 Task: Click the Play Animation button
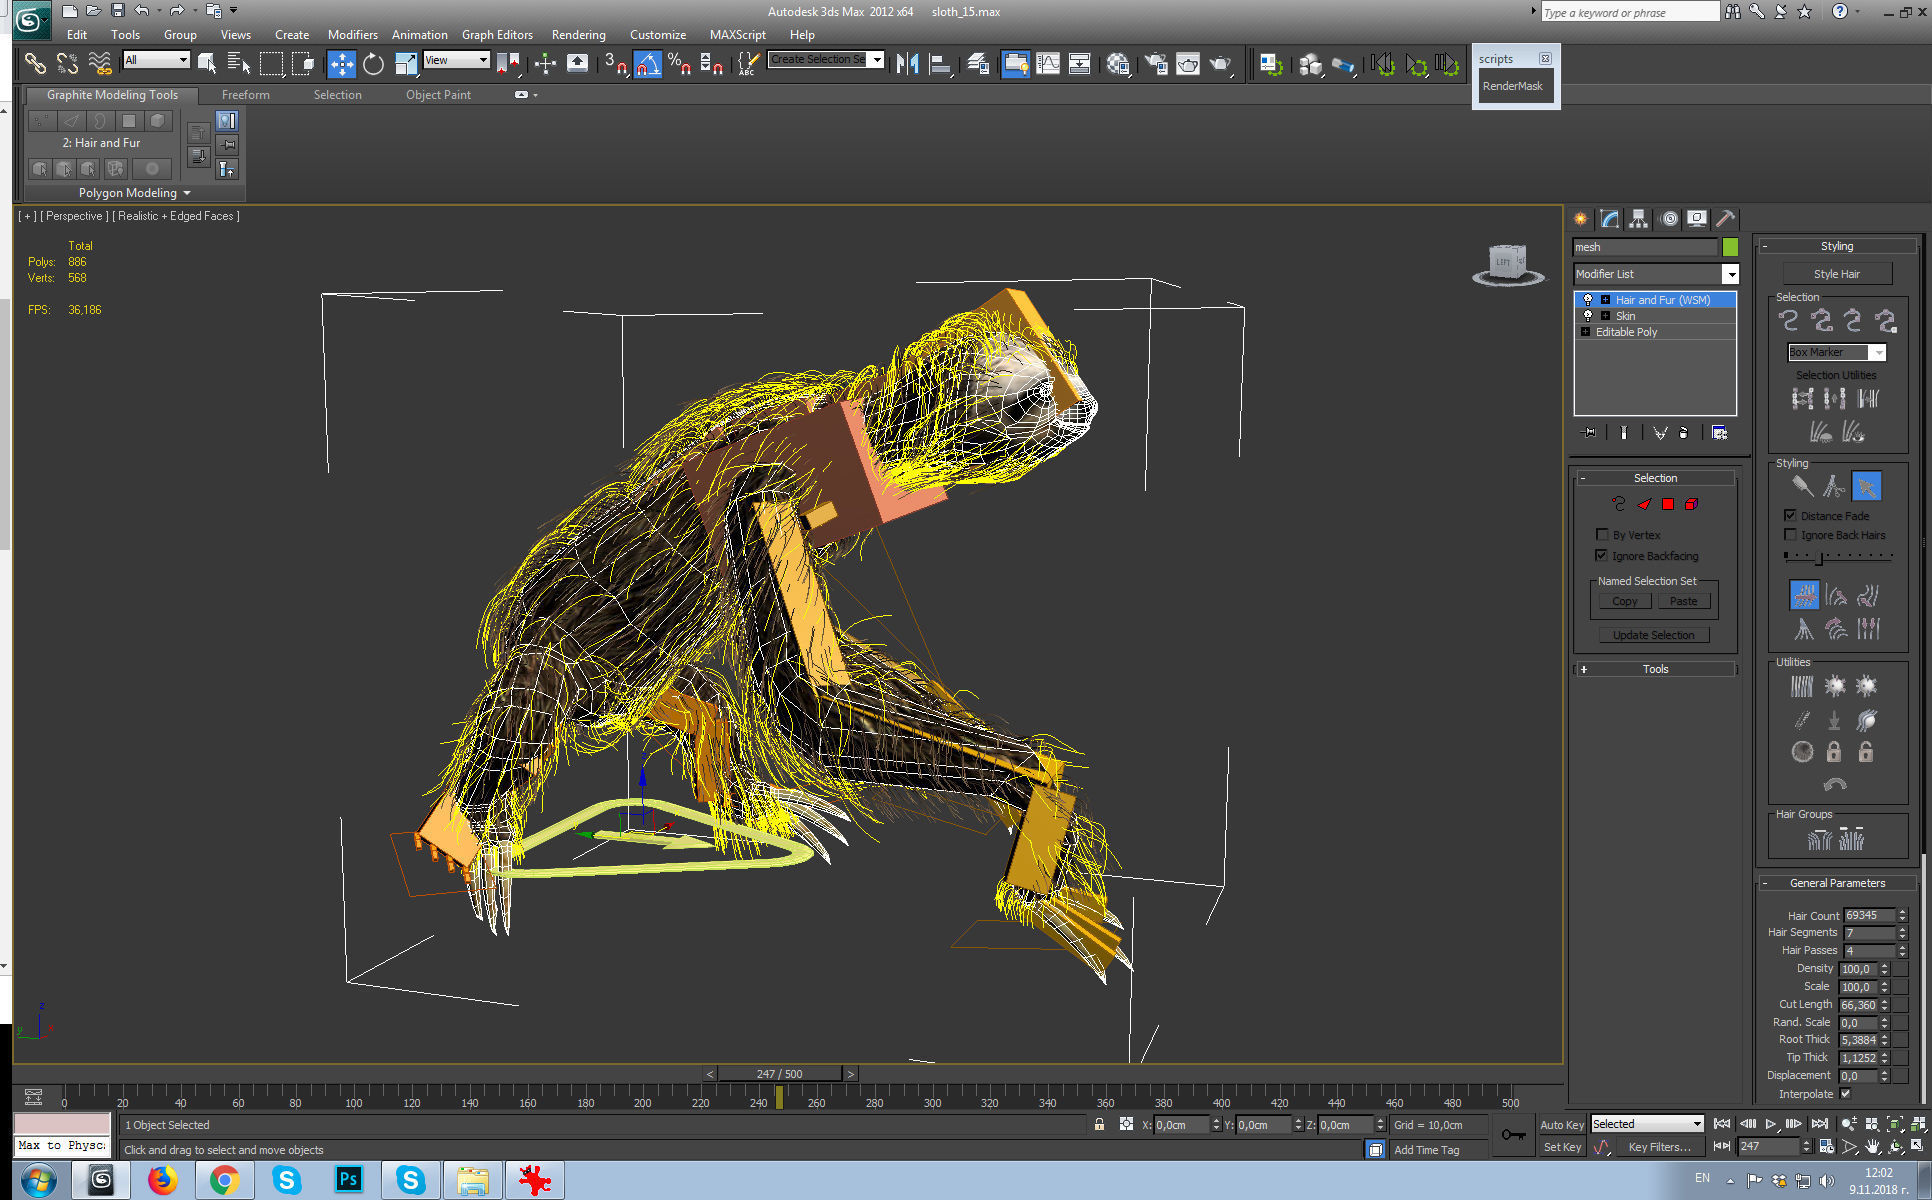1770,1124
